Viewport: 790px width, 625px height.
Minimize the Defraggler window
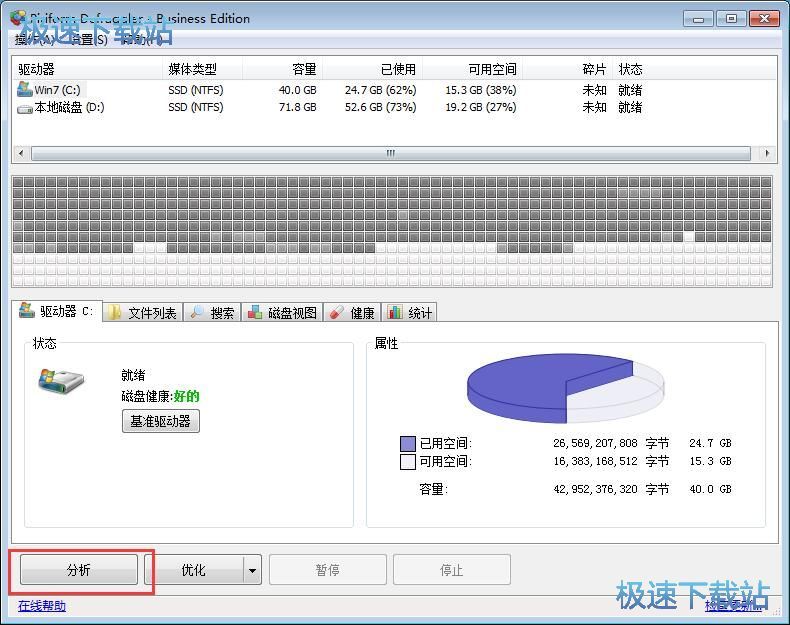coord(698,19)
